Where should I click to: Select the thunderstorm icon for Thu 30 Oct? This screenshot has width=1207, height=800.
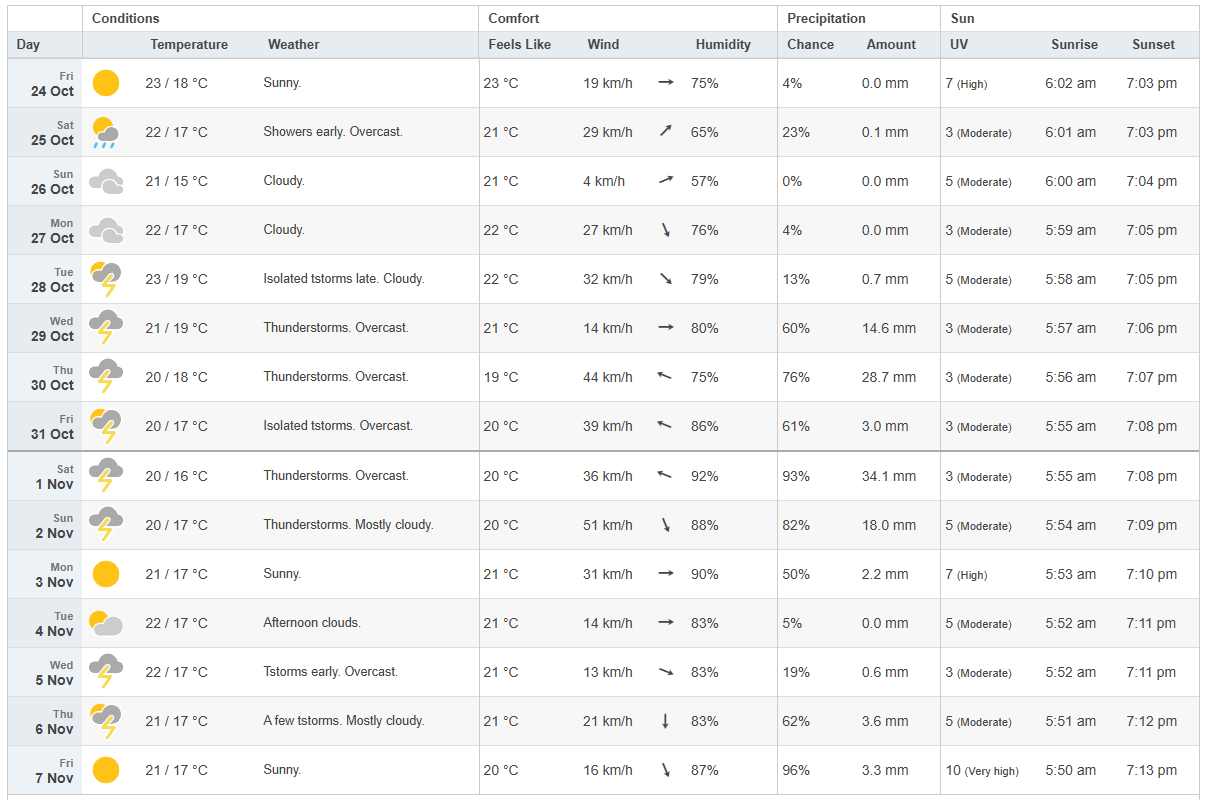106,377
